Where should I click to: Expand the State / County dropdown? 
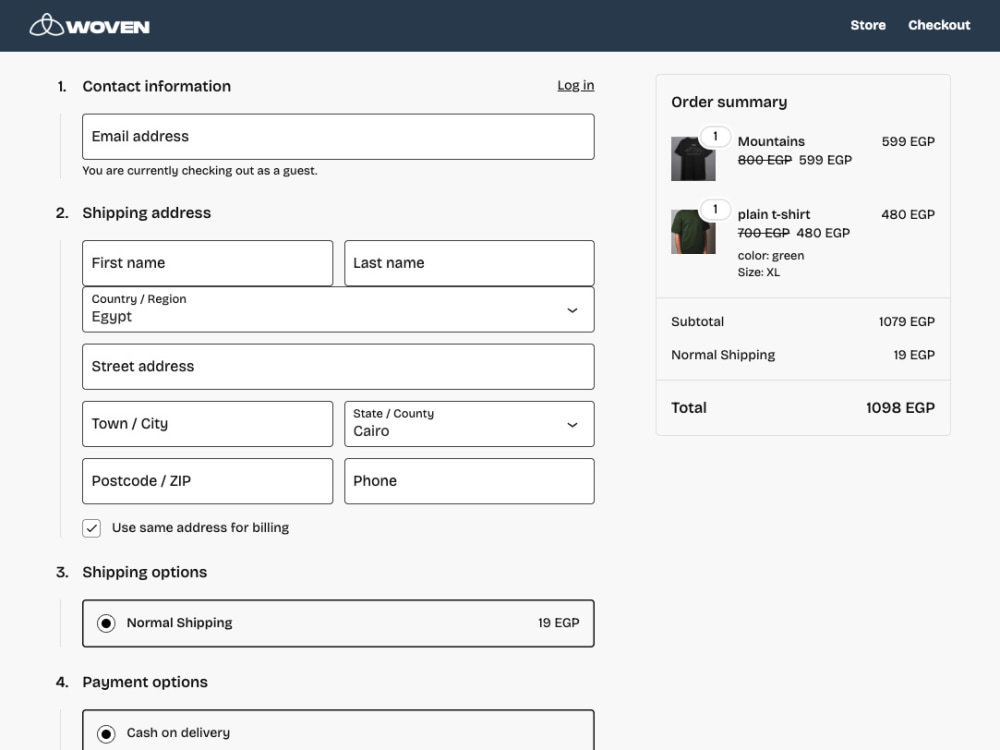pyautogui.click(x=469, y=424)
